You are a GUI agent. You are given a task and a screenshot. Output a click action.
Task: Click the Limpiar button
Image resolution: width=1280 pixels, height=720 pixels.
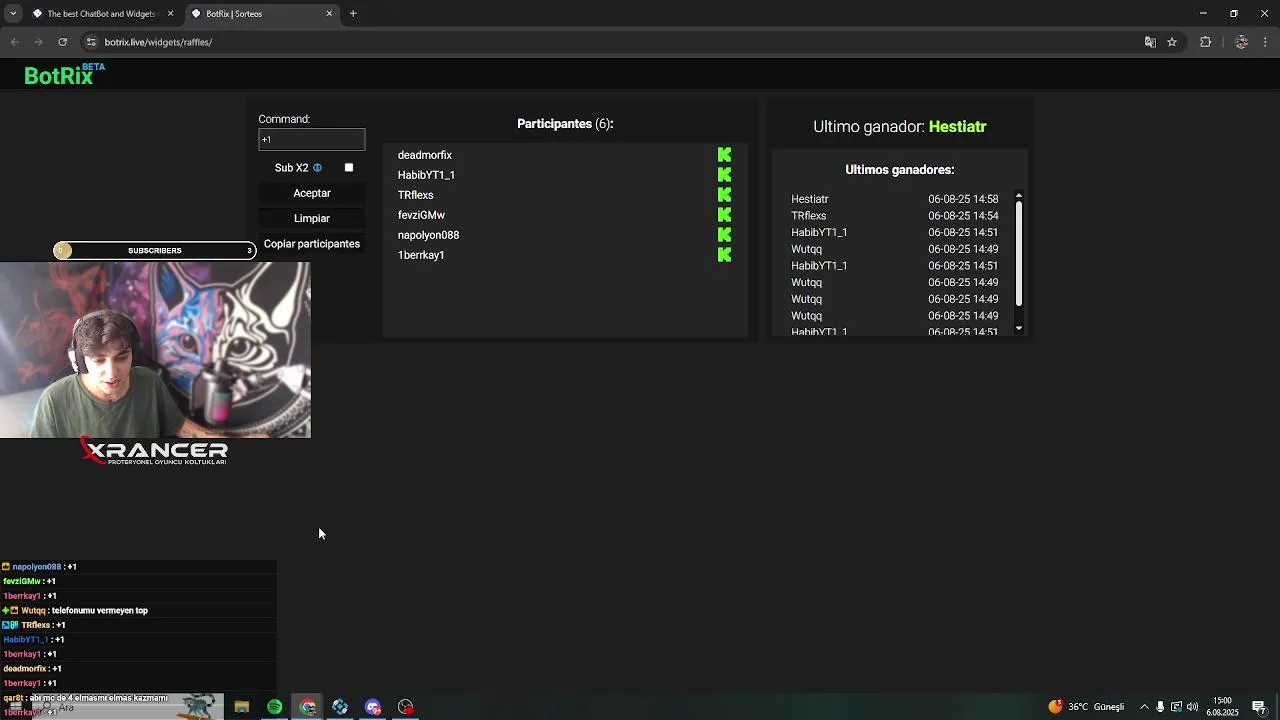[x=312, y=218]
